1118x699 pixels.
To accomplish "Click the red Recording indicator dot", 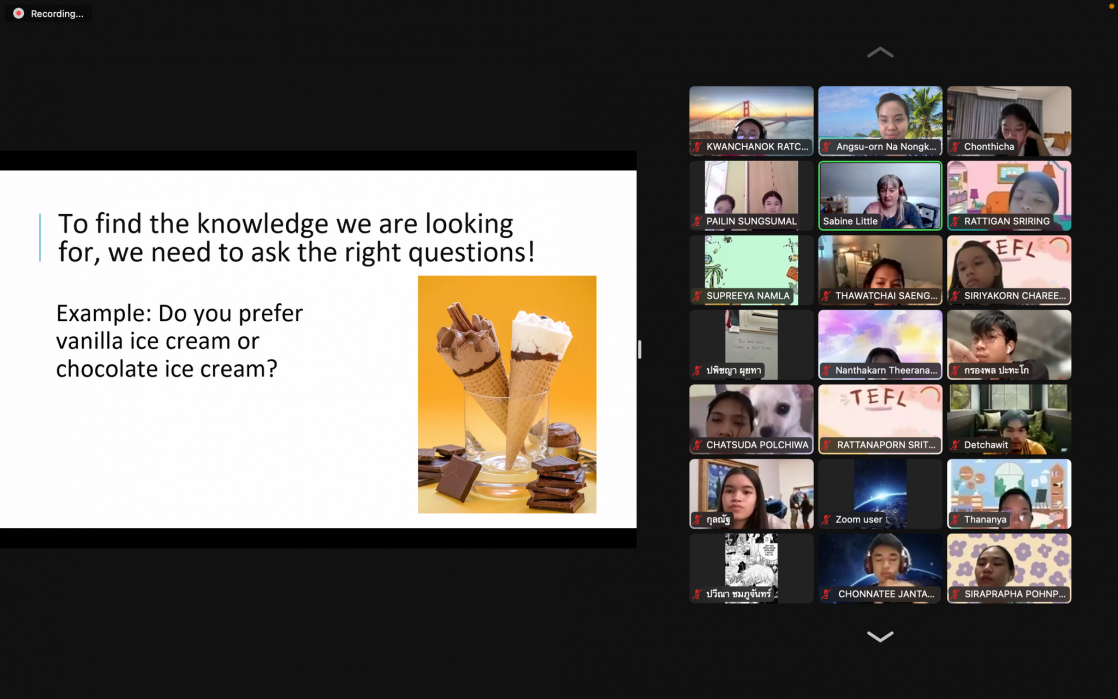I will point(18,13).
